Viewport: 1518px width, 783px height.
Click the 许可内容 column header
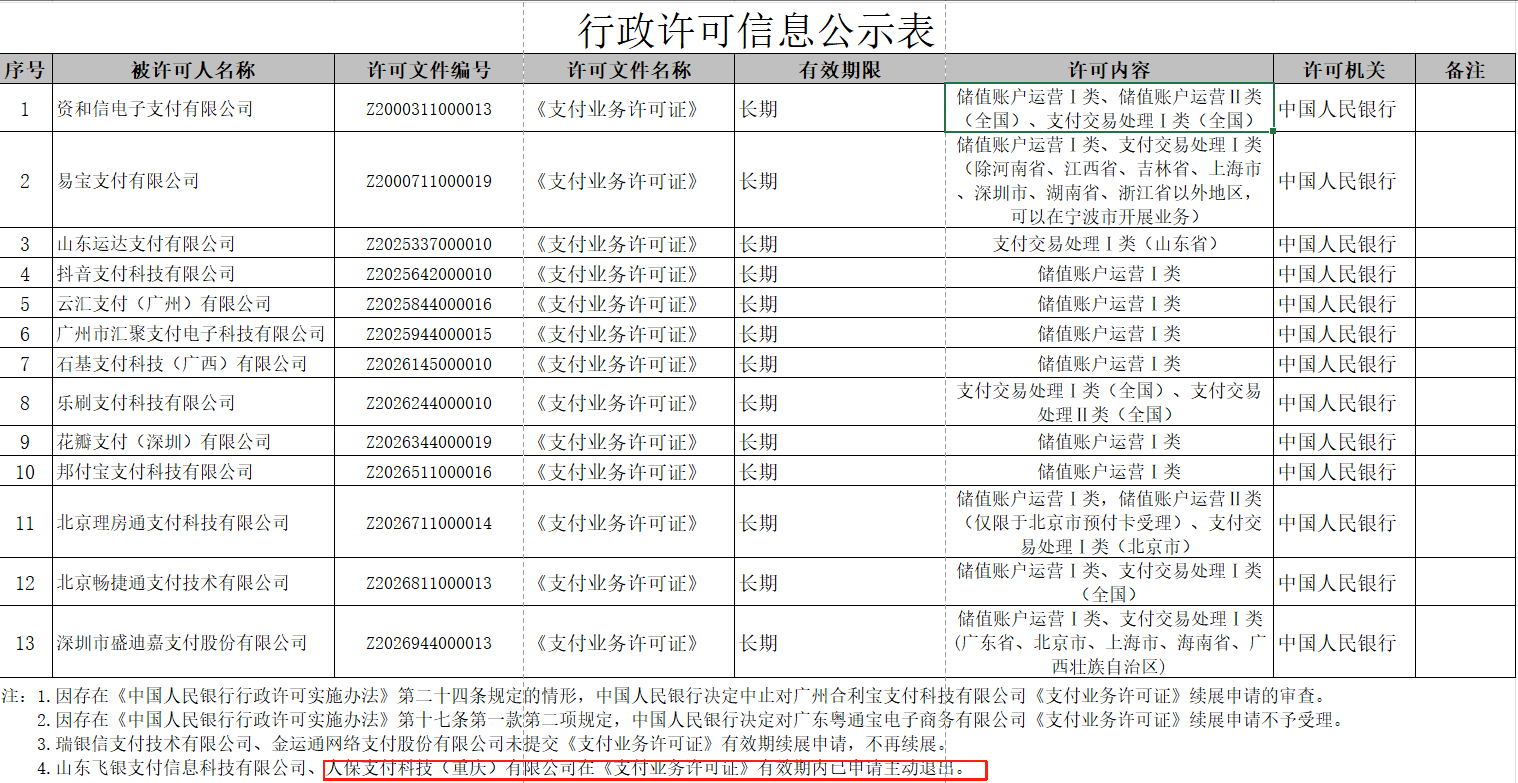(x=1109, y=69)
